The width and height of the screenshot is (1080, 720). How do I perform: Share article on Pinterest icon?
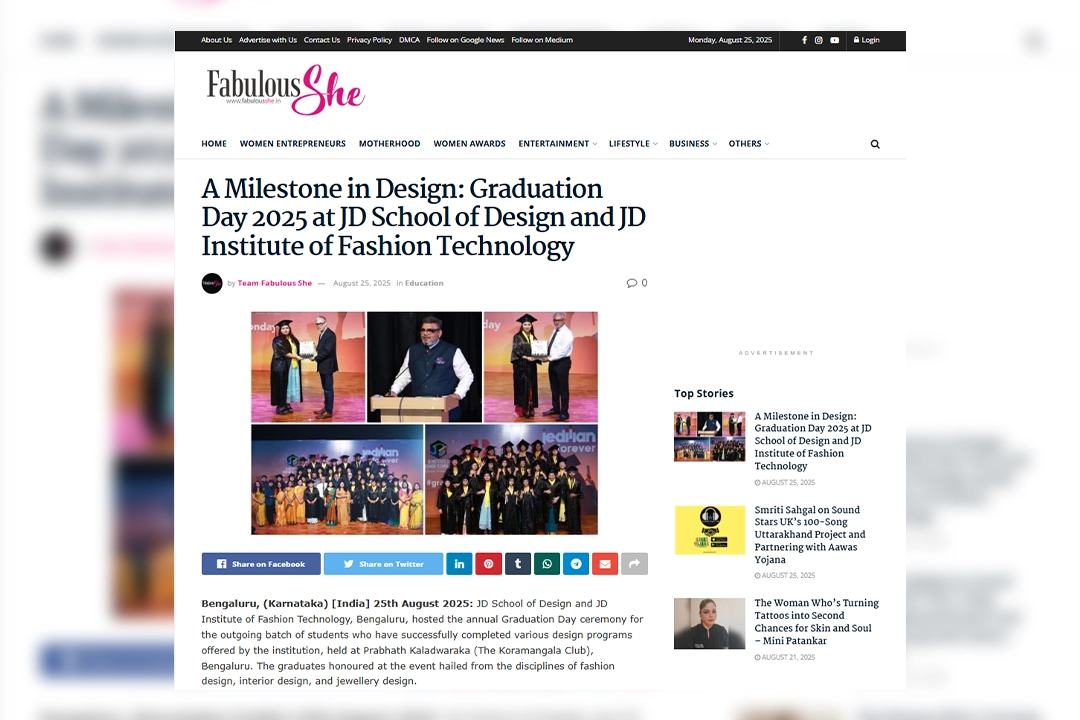point(488,564)
